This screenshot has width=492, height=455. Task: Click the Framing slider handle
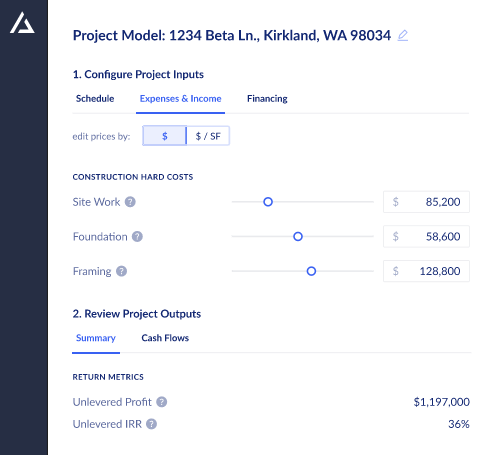pos(311,271)
